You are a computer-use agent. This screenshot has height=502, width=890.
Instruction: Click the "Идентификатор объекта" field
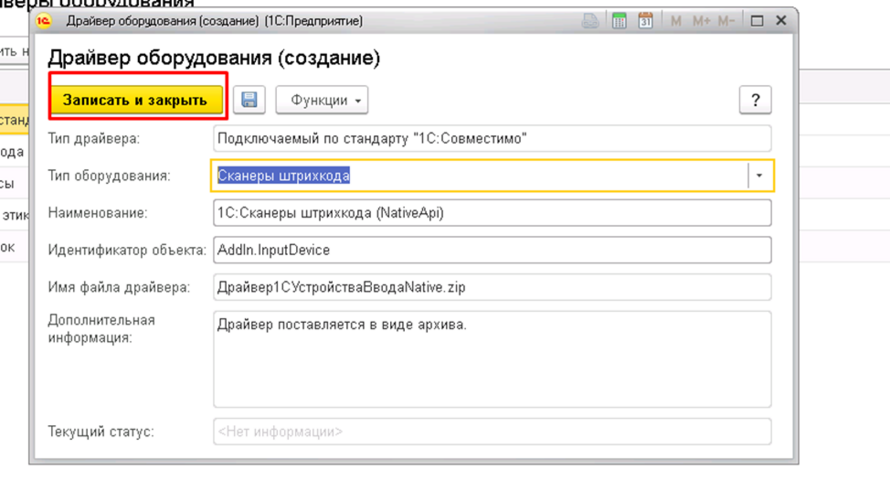pyautogui.click(x=492, y=250)
